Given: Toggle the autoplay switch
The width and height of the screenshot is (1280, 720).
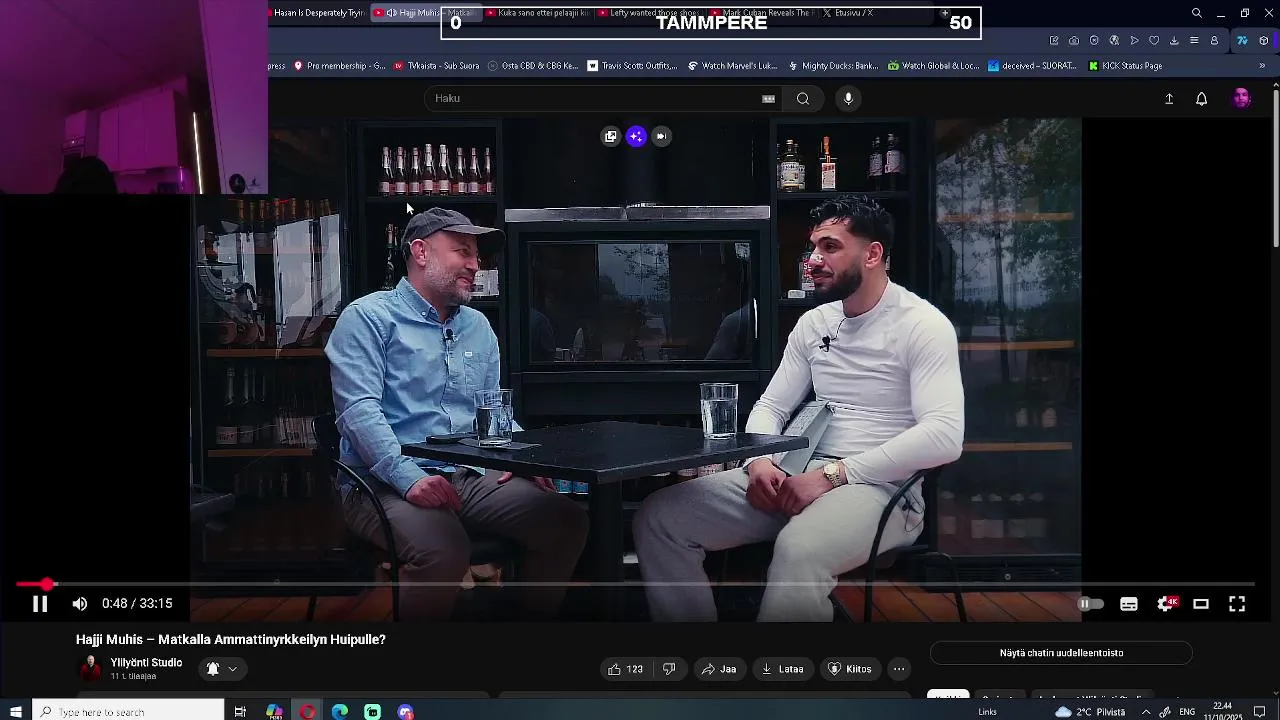Looking at the screenshot, I should tap(1090, 604).
